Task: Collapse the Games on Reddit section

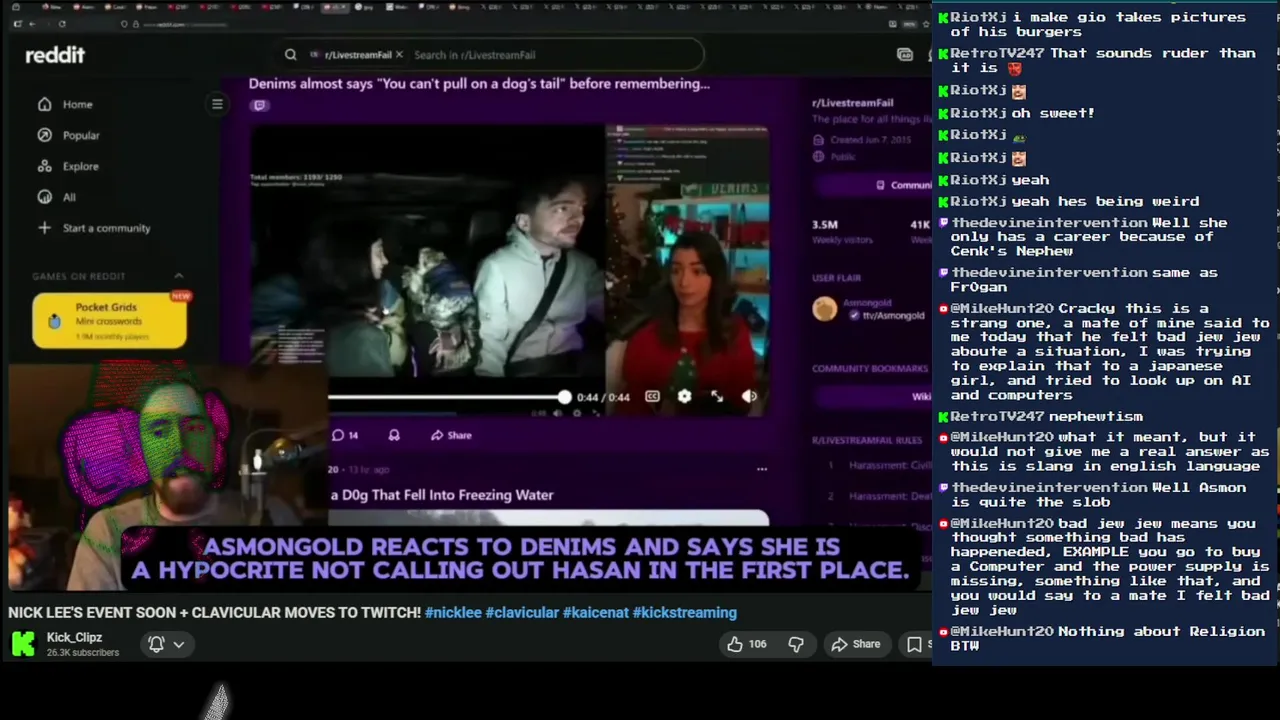Action: pos(179,276)
